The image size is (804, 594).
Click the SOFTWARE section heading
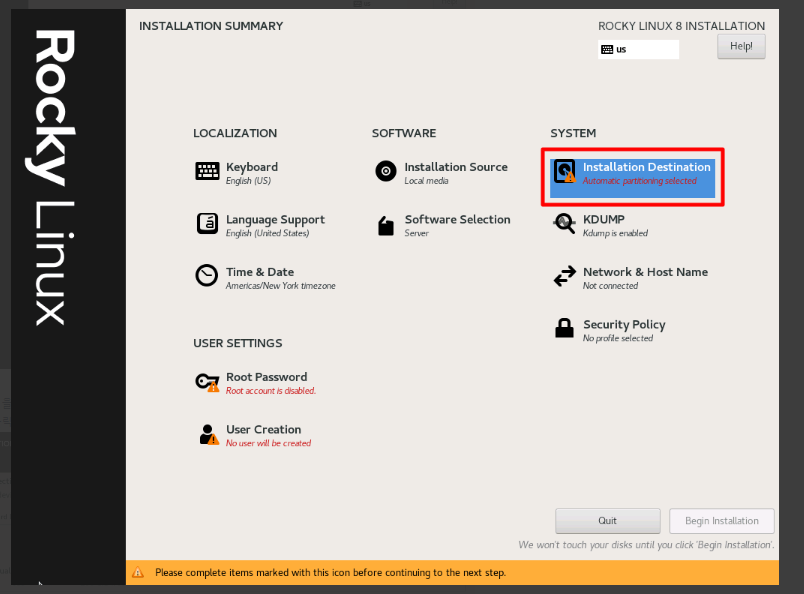pos(404,133)
